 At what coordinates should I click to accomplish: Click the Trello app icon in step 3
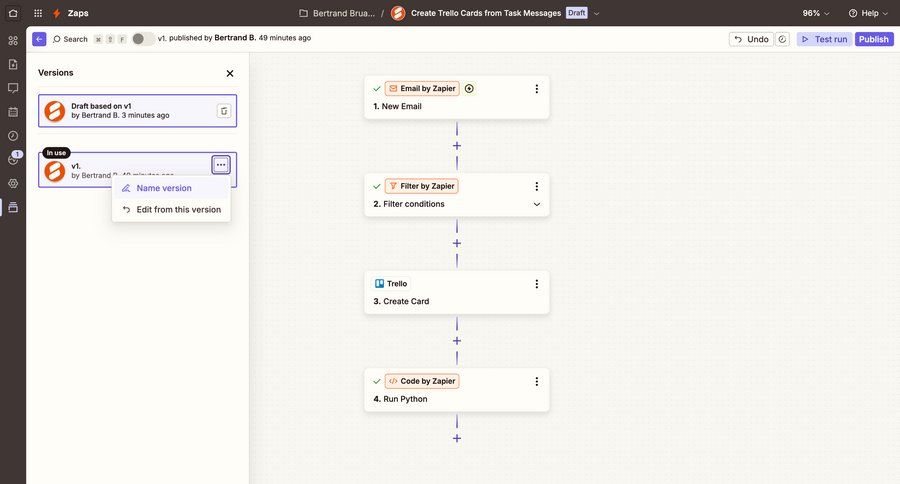point(379,284)
